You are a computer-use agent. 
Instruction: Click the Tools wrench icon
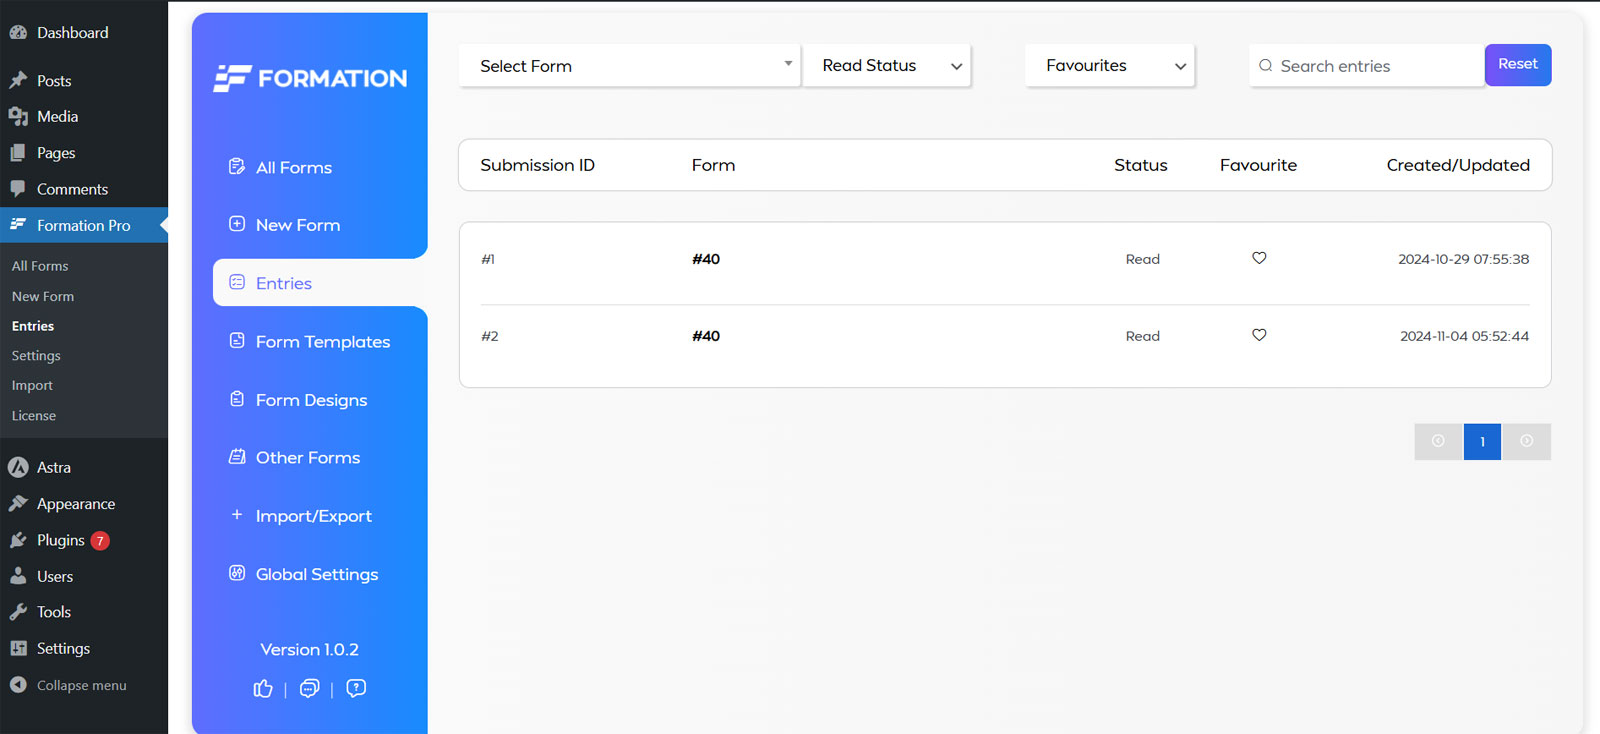coord(18,612)
